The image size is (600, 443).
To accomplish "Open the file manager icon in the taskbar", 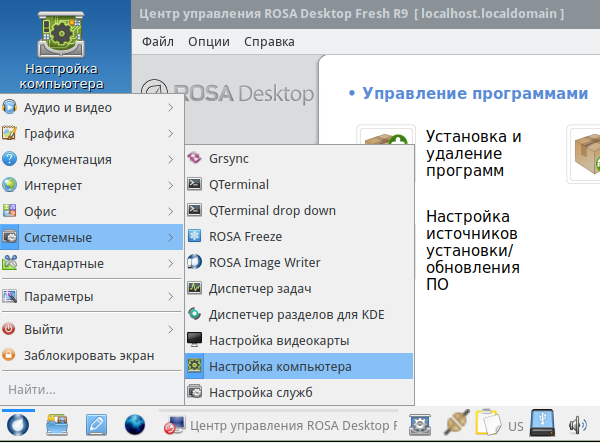I will coord(57,425).
